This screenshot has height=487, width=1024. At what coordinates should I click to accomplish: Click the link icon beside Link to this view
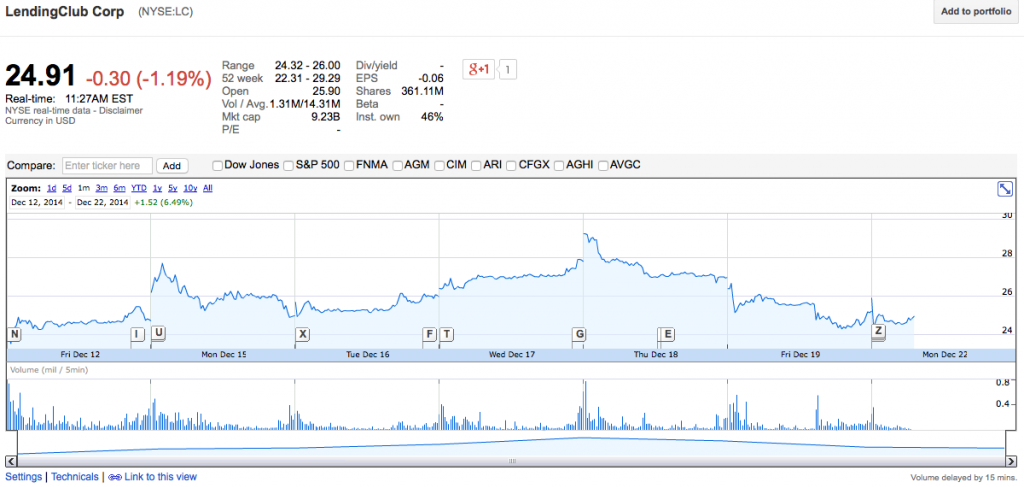click(114, 477)
